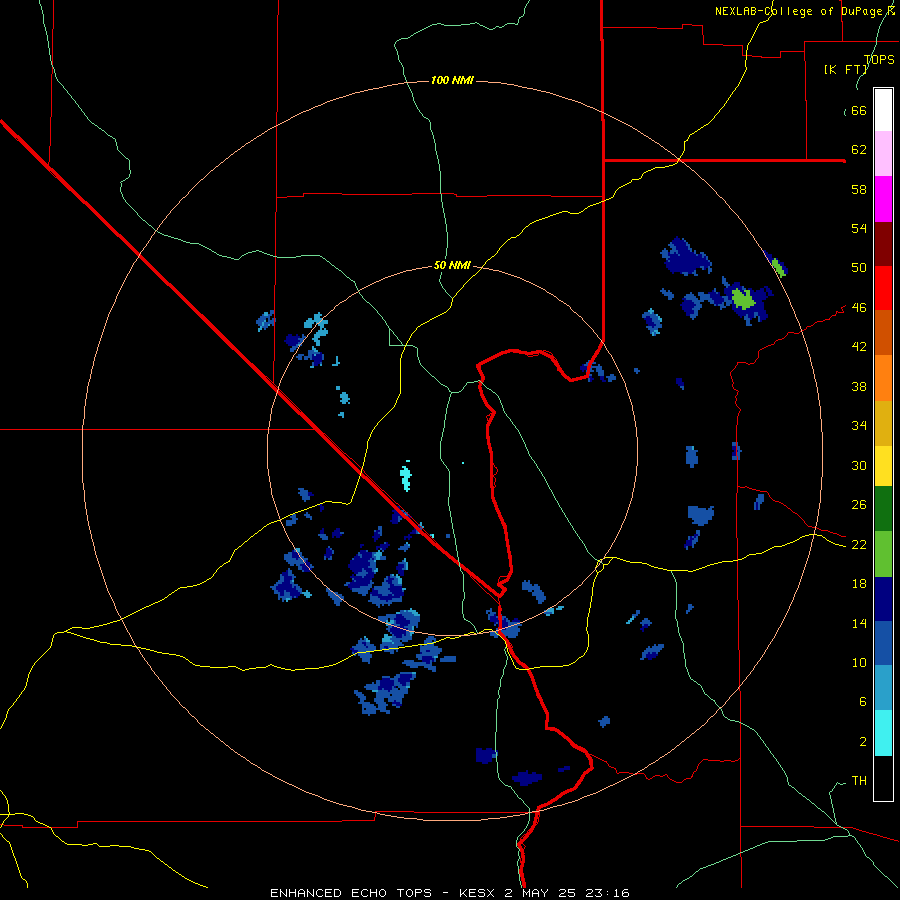Click the TH label on the legend

pos(859,780)
